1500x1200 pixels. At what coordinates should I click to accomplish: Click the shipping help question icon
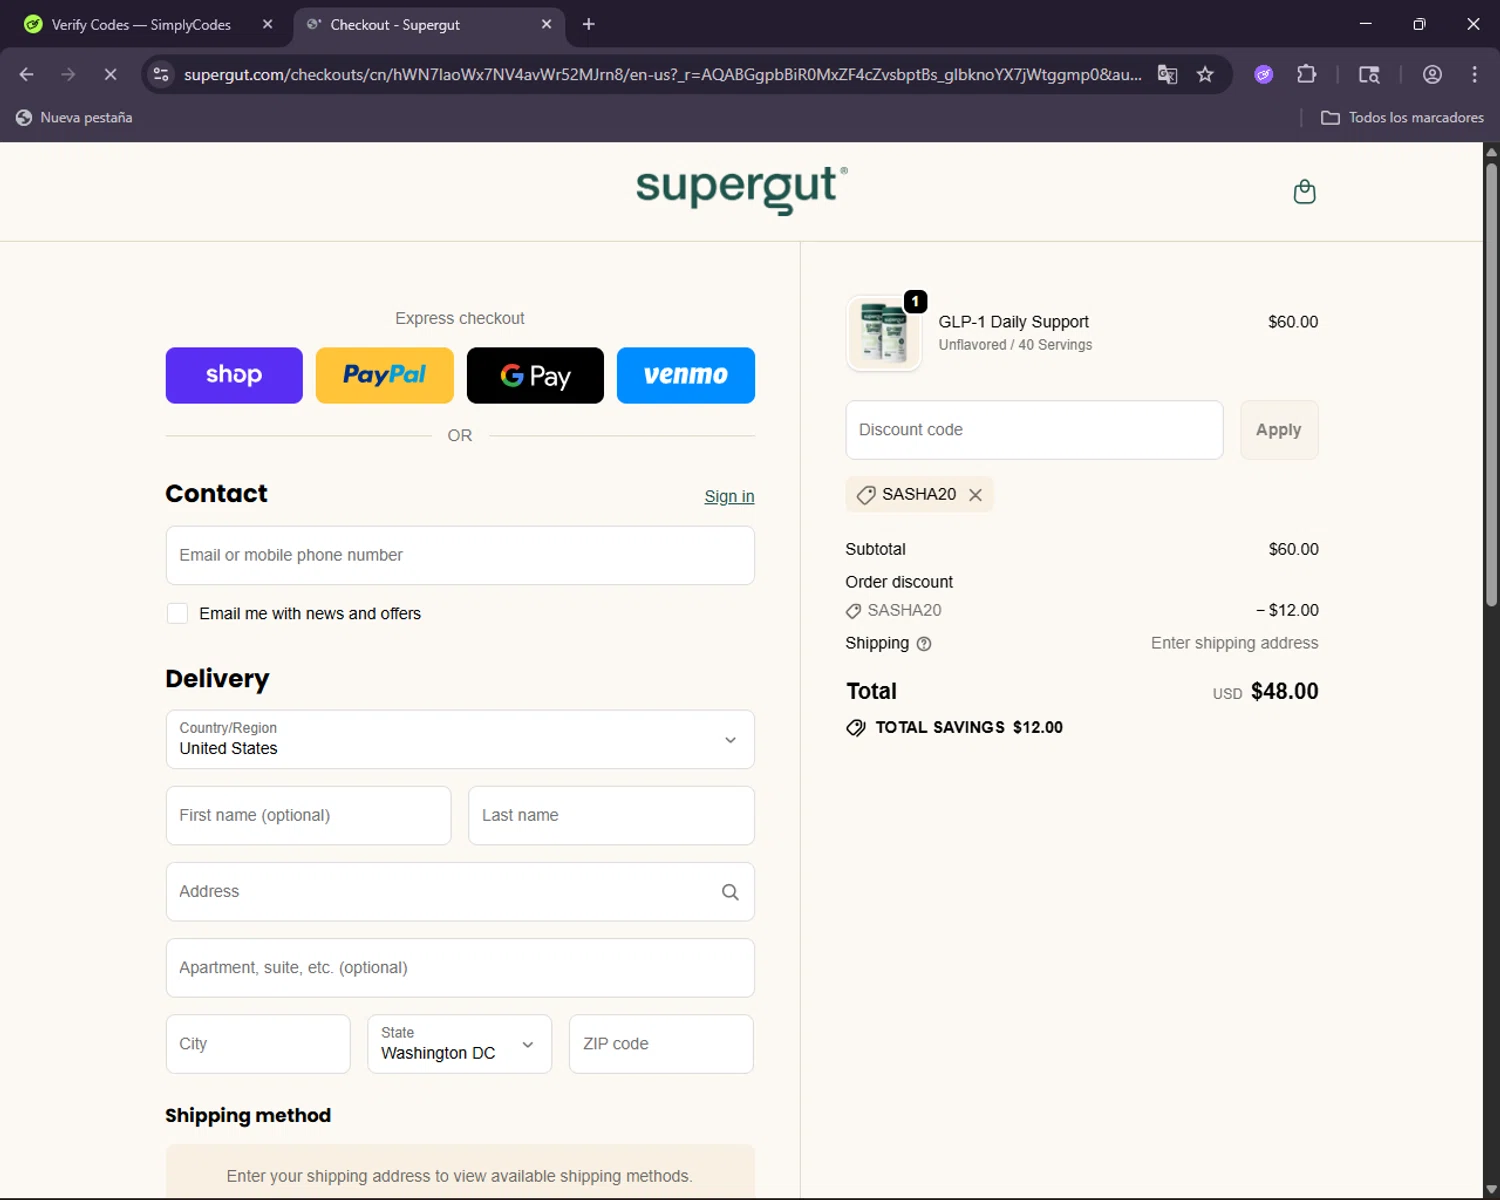[x=924, y=644]
